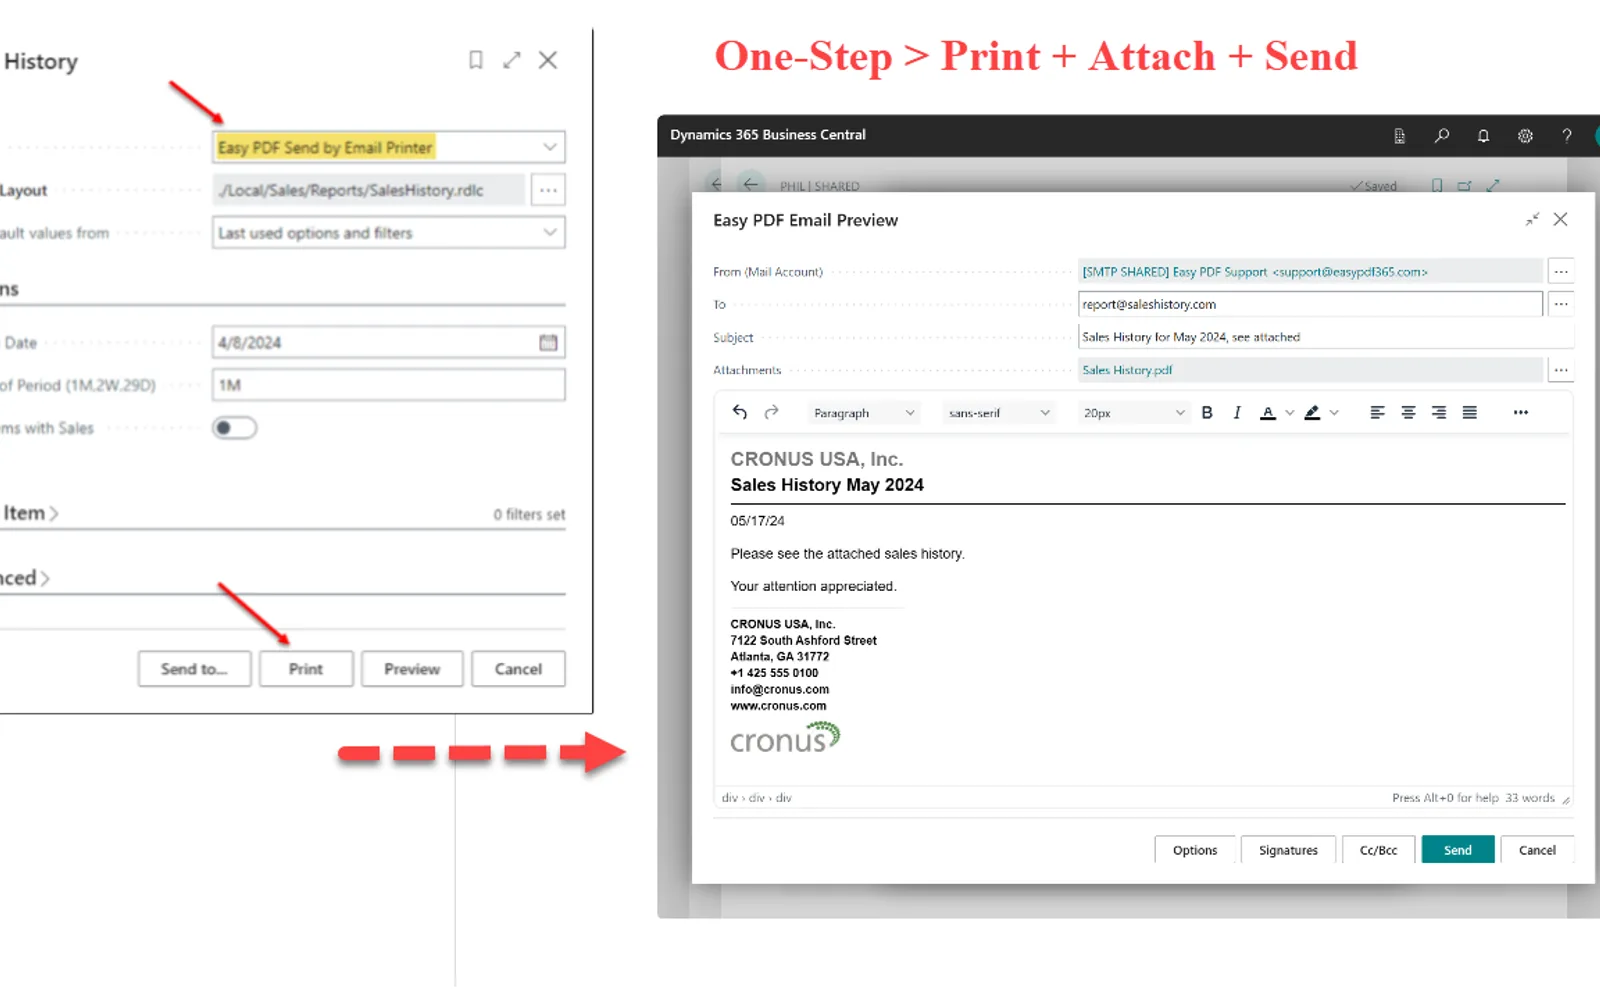1600x1000 pixels.
Task: Redo the edit in email editor
Action: pos(771,412)
